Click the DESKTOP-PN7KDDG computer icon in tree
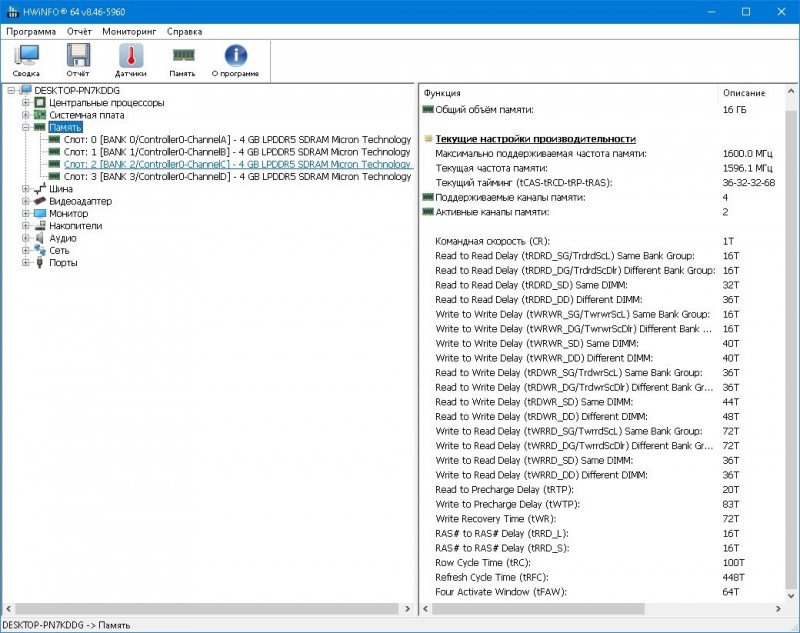 tap(26, 90)
